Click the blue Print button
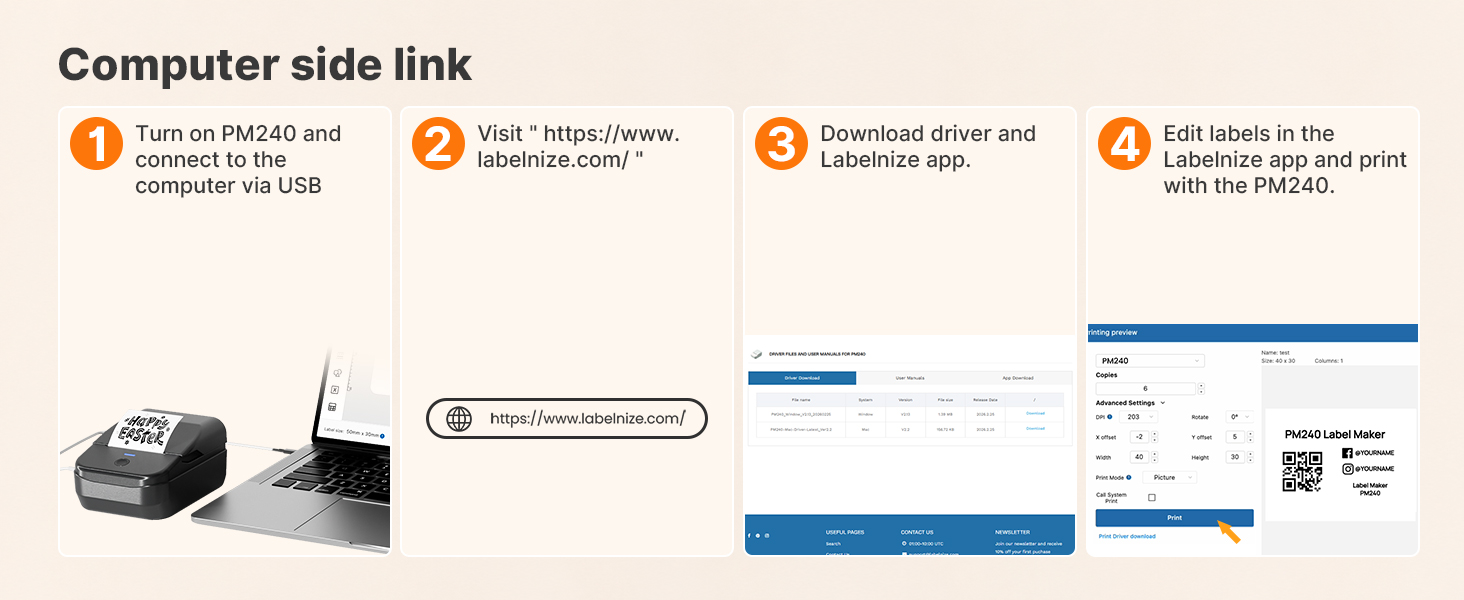This screenshot has height=600, width=1464. (x=1174, y=518)
